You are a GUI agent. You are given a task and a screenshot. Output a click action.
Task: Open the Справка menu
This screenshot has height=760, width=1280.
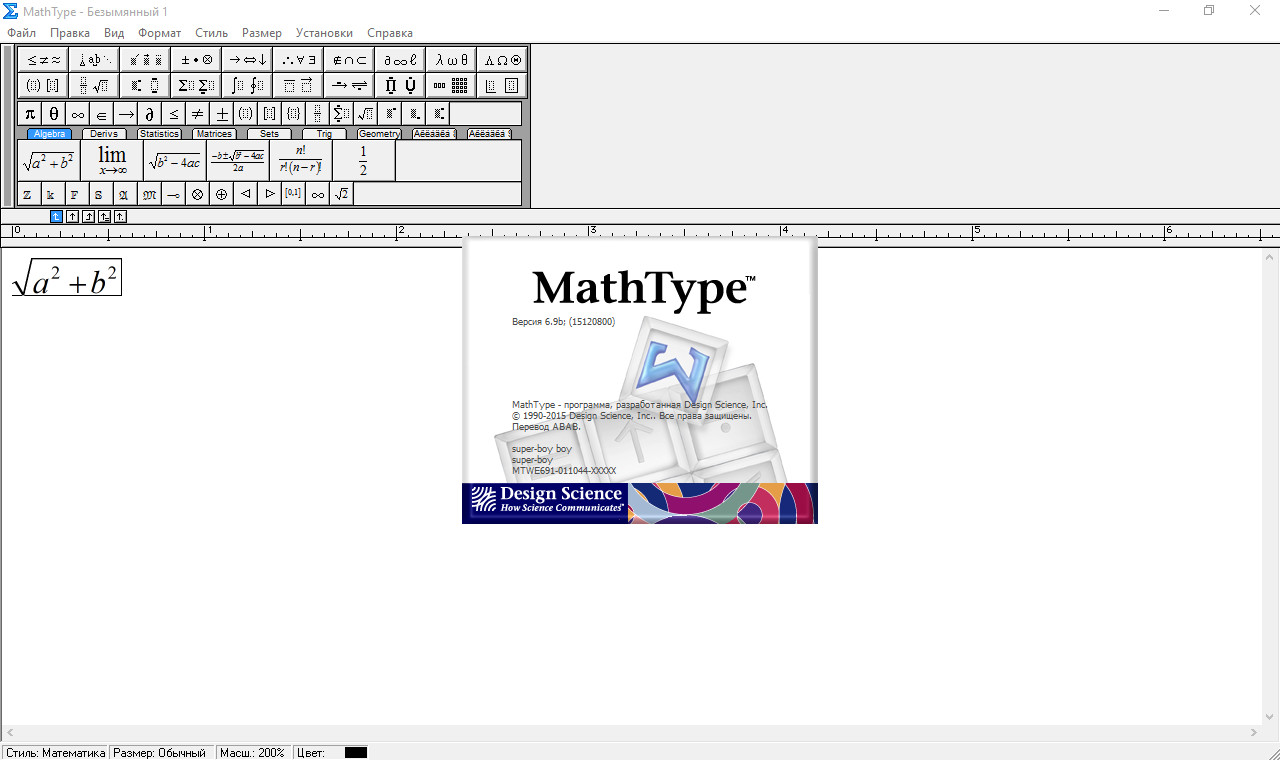(390, 33)
